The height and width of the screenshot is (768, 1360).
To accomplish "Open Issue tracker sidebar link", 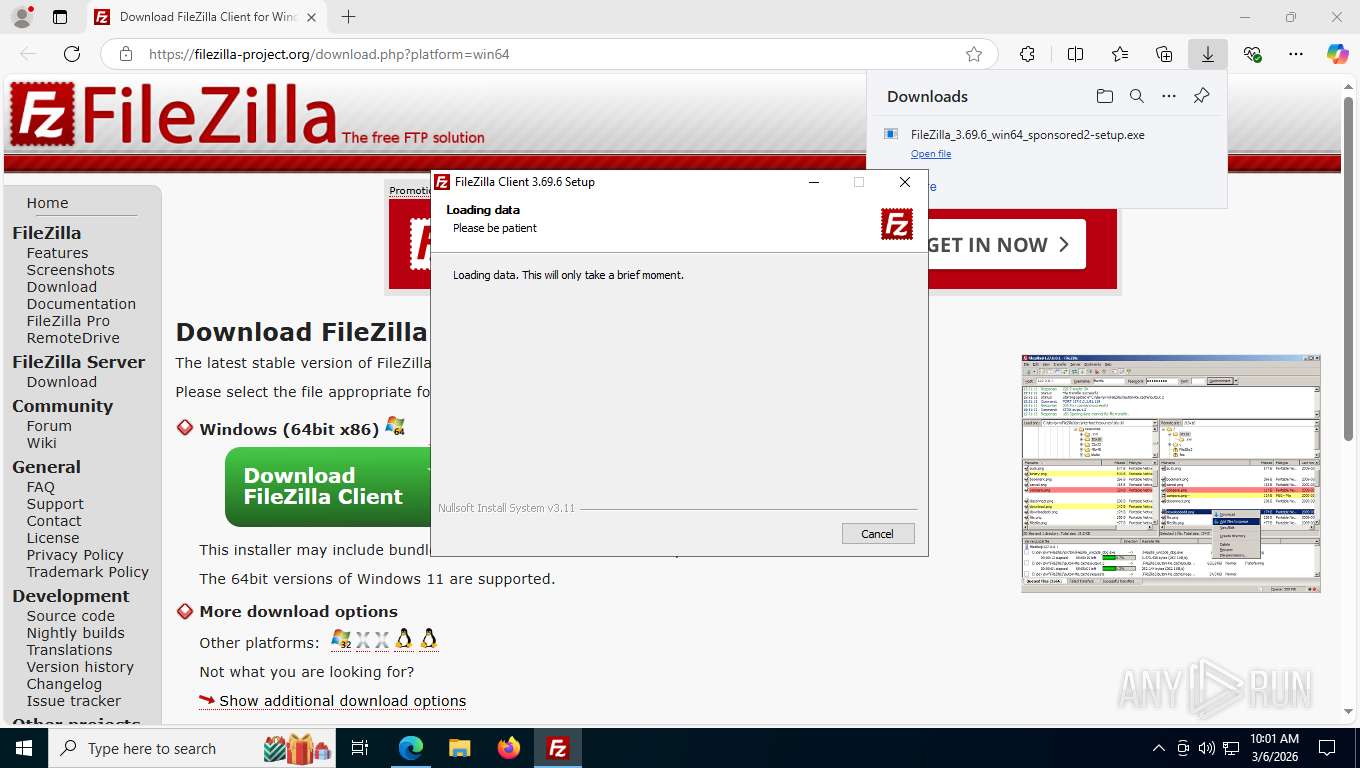I will 74,701.
